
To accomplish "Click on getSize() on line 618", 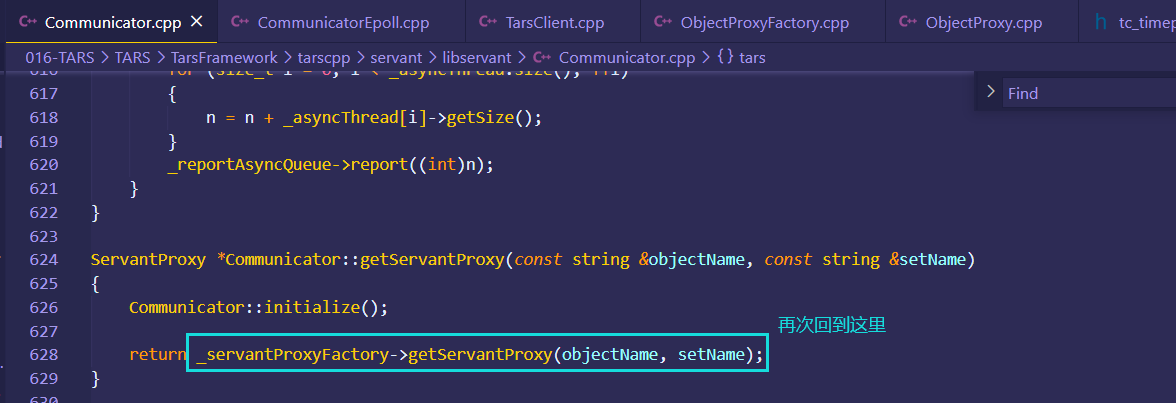I will pos(489,118).
